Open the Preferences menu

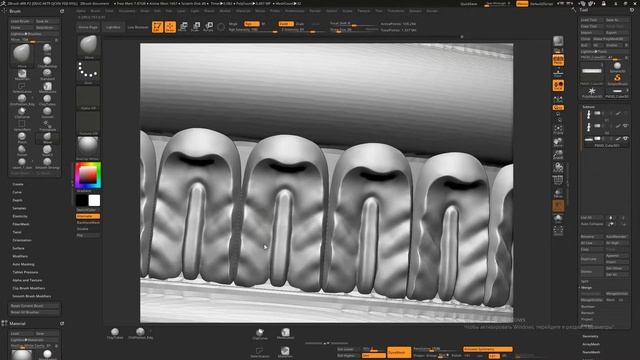pos(295,11)
